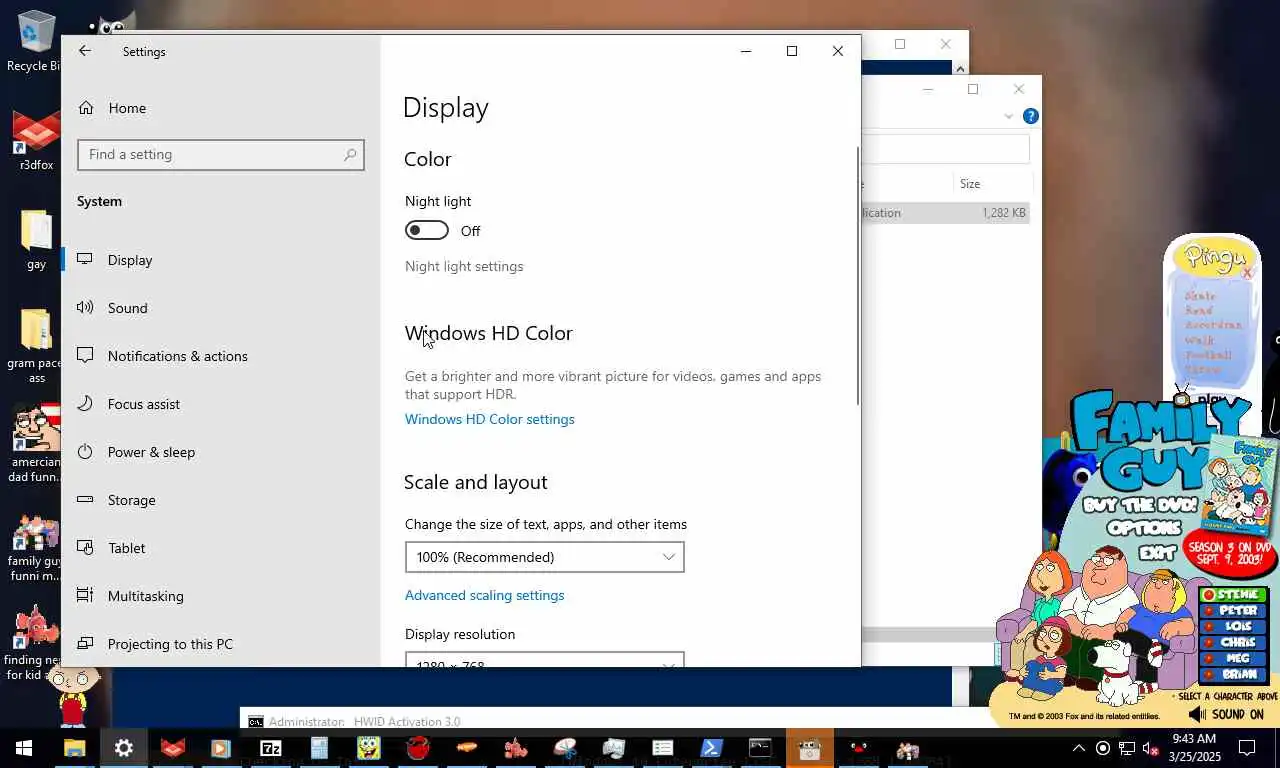The height and width of the screenshot is (768, 1280).
Task: Open the 7-Zip taskbar icon
Action: 271,748
